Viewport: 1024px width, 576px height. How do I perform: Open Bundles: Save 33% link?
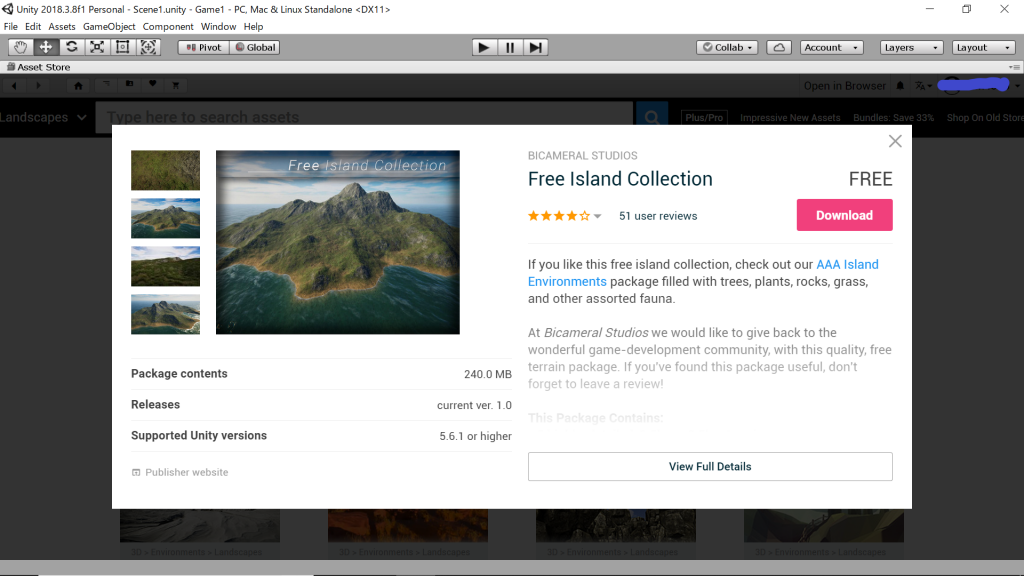coord(893,118)
